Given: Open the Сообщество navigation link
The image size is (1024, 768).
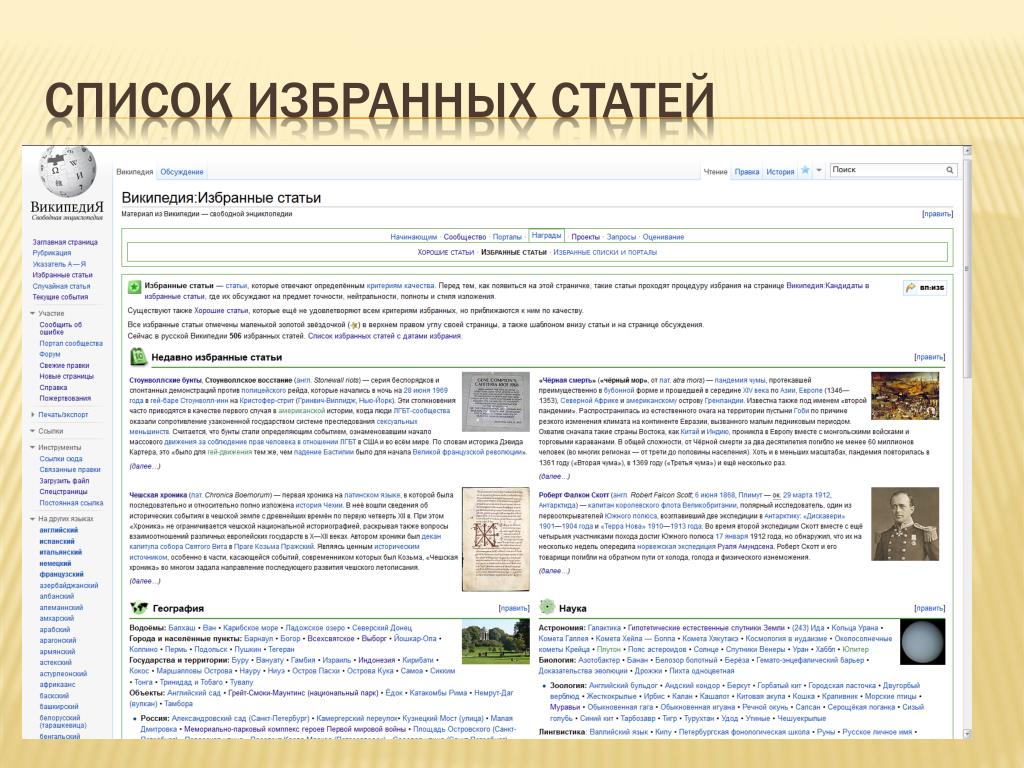Looking at the screenshot, I should (x=465, y=237).
